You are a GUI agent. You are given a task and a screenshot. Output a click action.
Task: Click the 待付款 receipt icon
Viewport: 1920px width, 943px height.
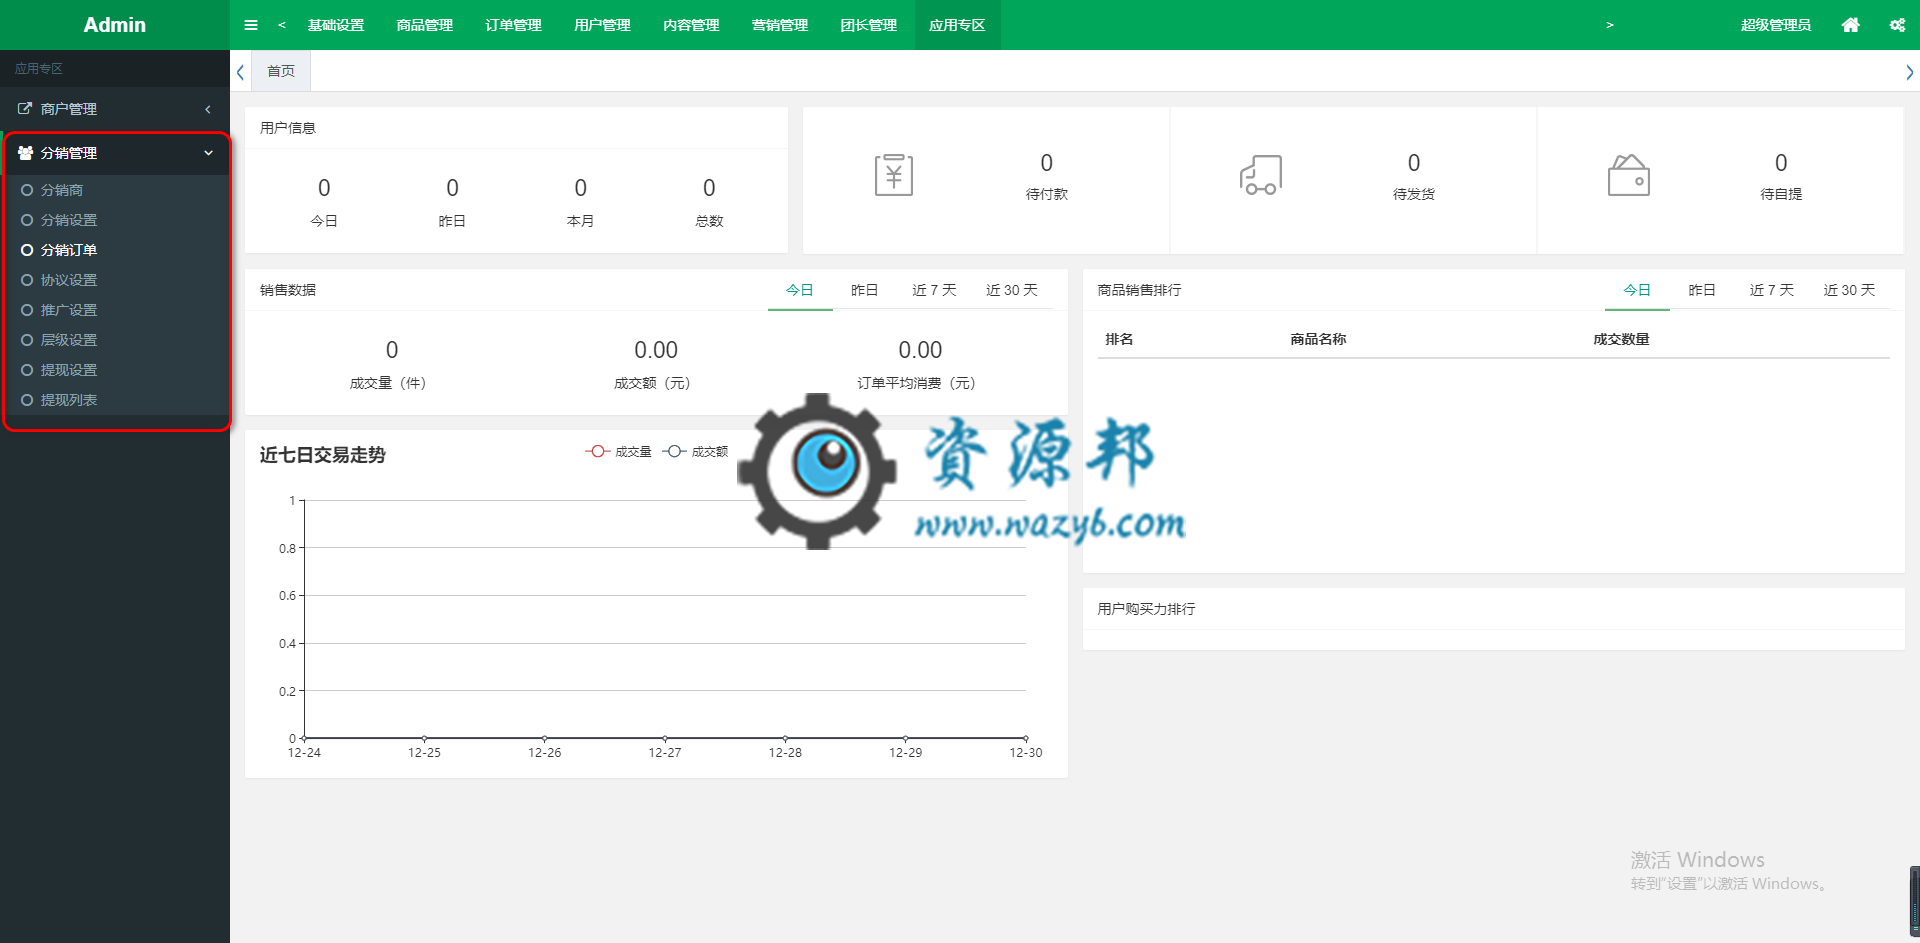click(x=894, y=175)
